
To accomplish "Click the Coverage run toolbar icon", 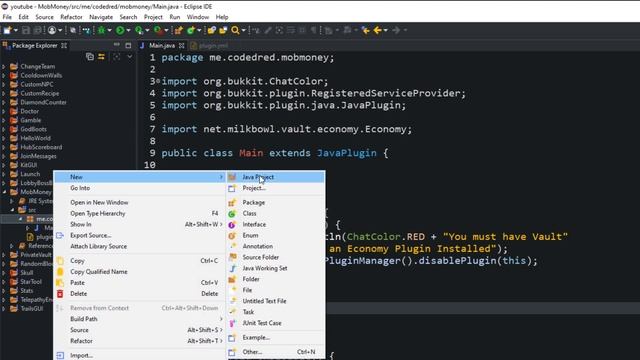I will coord(139,30).
